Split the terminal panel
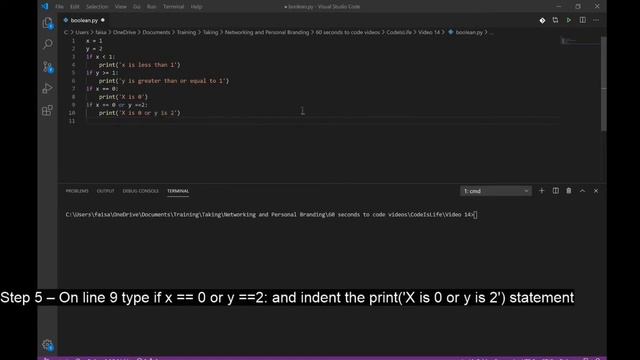Screen dimensions: 640x360 (556, 191)
